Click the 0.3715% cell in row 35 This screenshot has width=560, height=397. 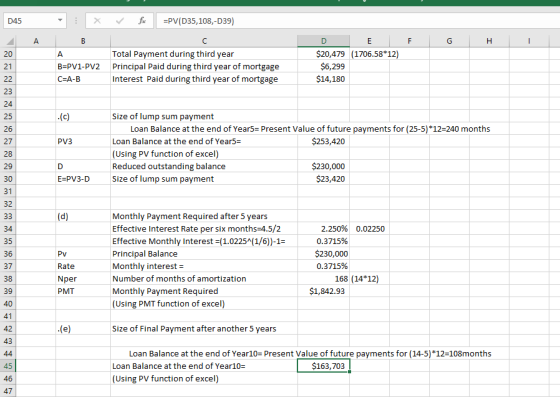[324, 241]
